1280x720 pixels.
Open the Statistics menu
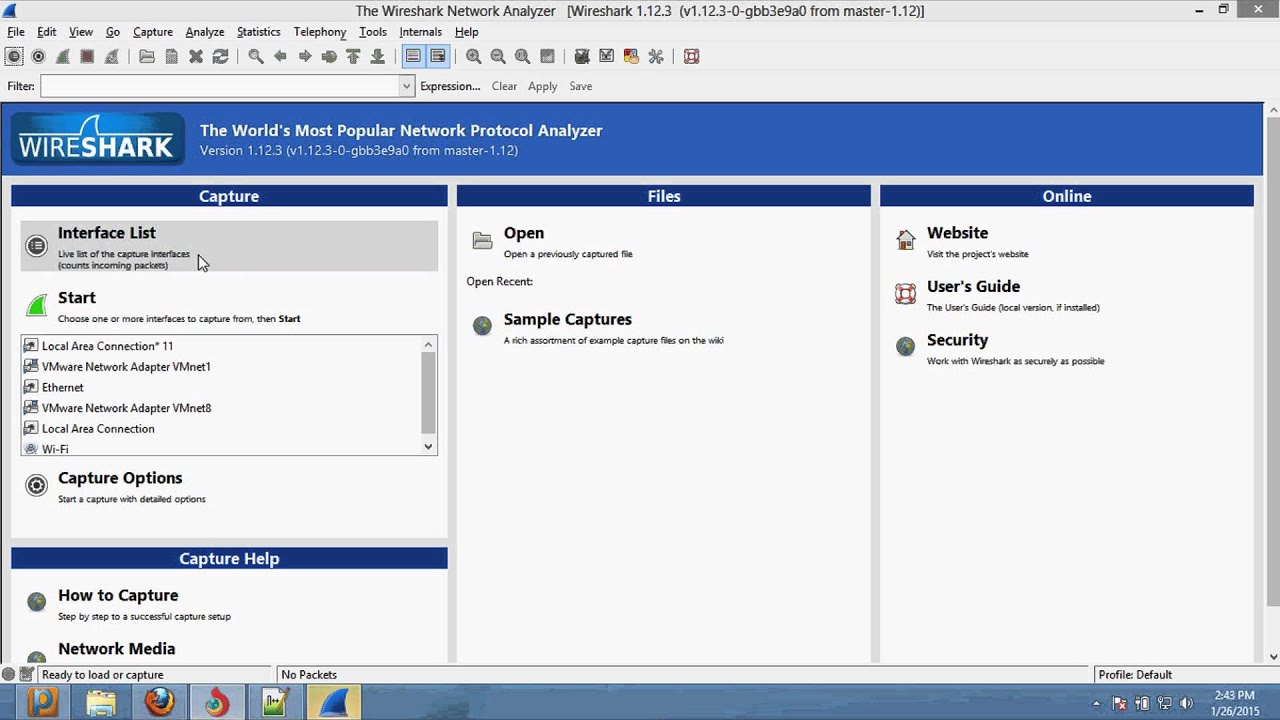pyautogui.click(x=259, y=32)
